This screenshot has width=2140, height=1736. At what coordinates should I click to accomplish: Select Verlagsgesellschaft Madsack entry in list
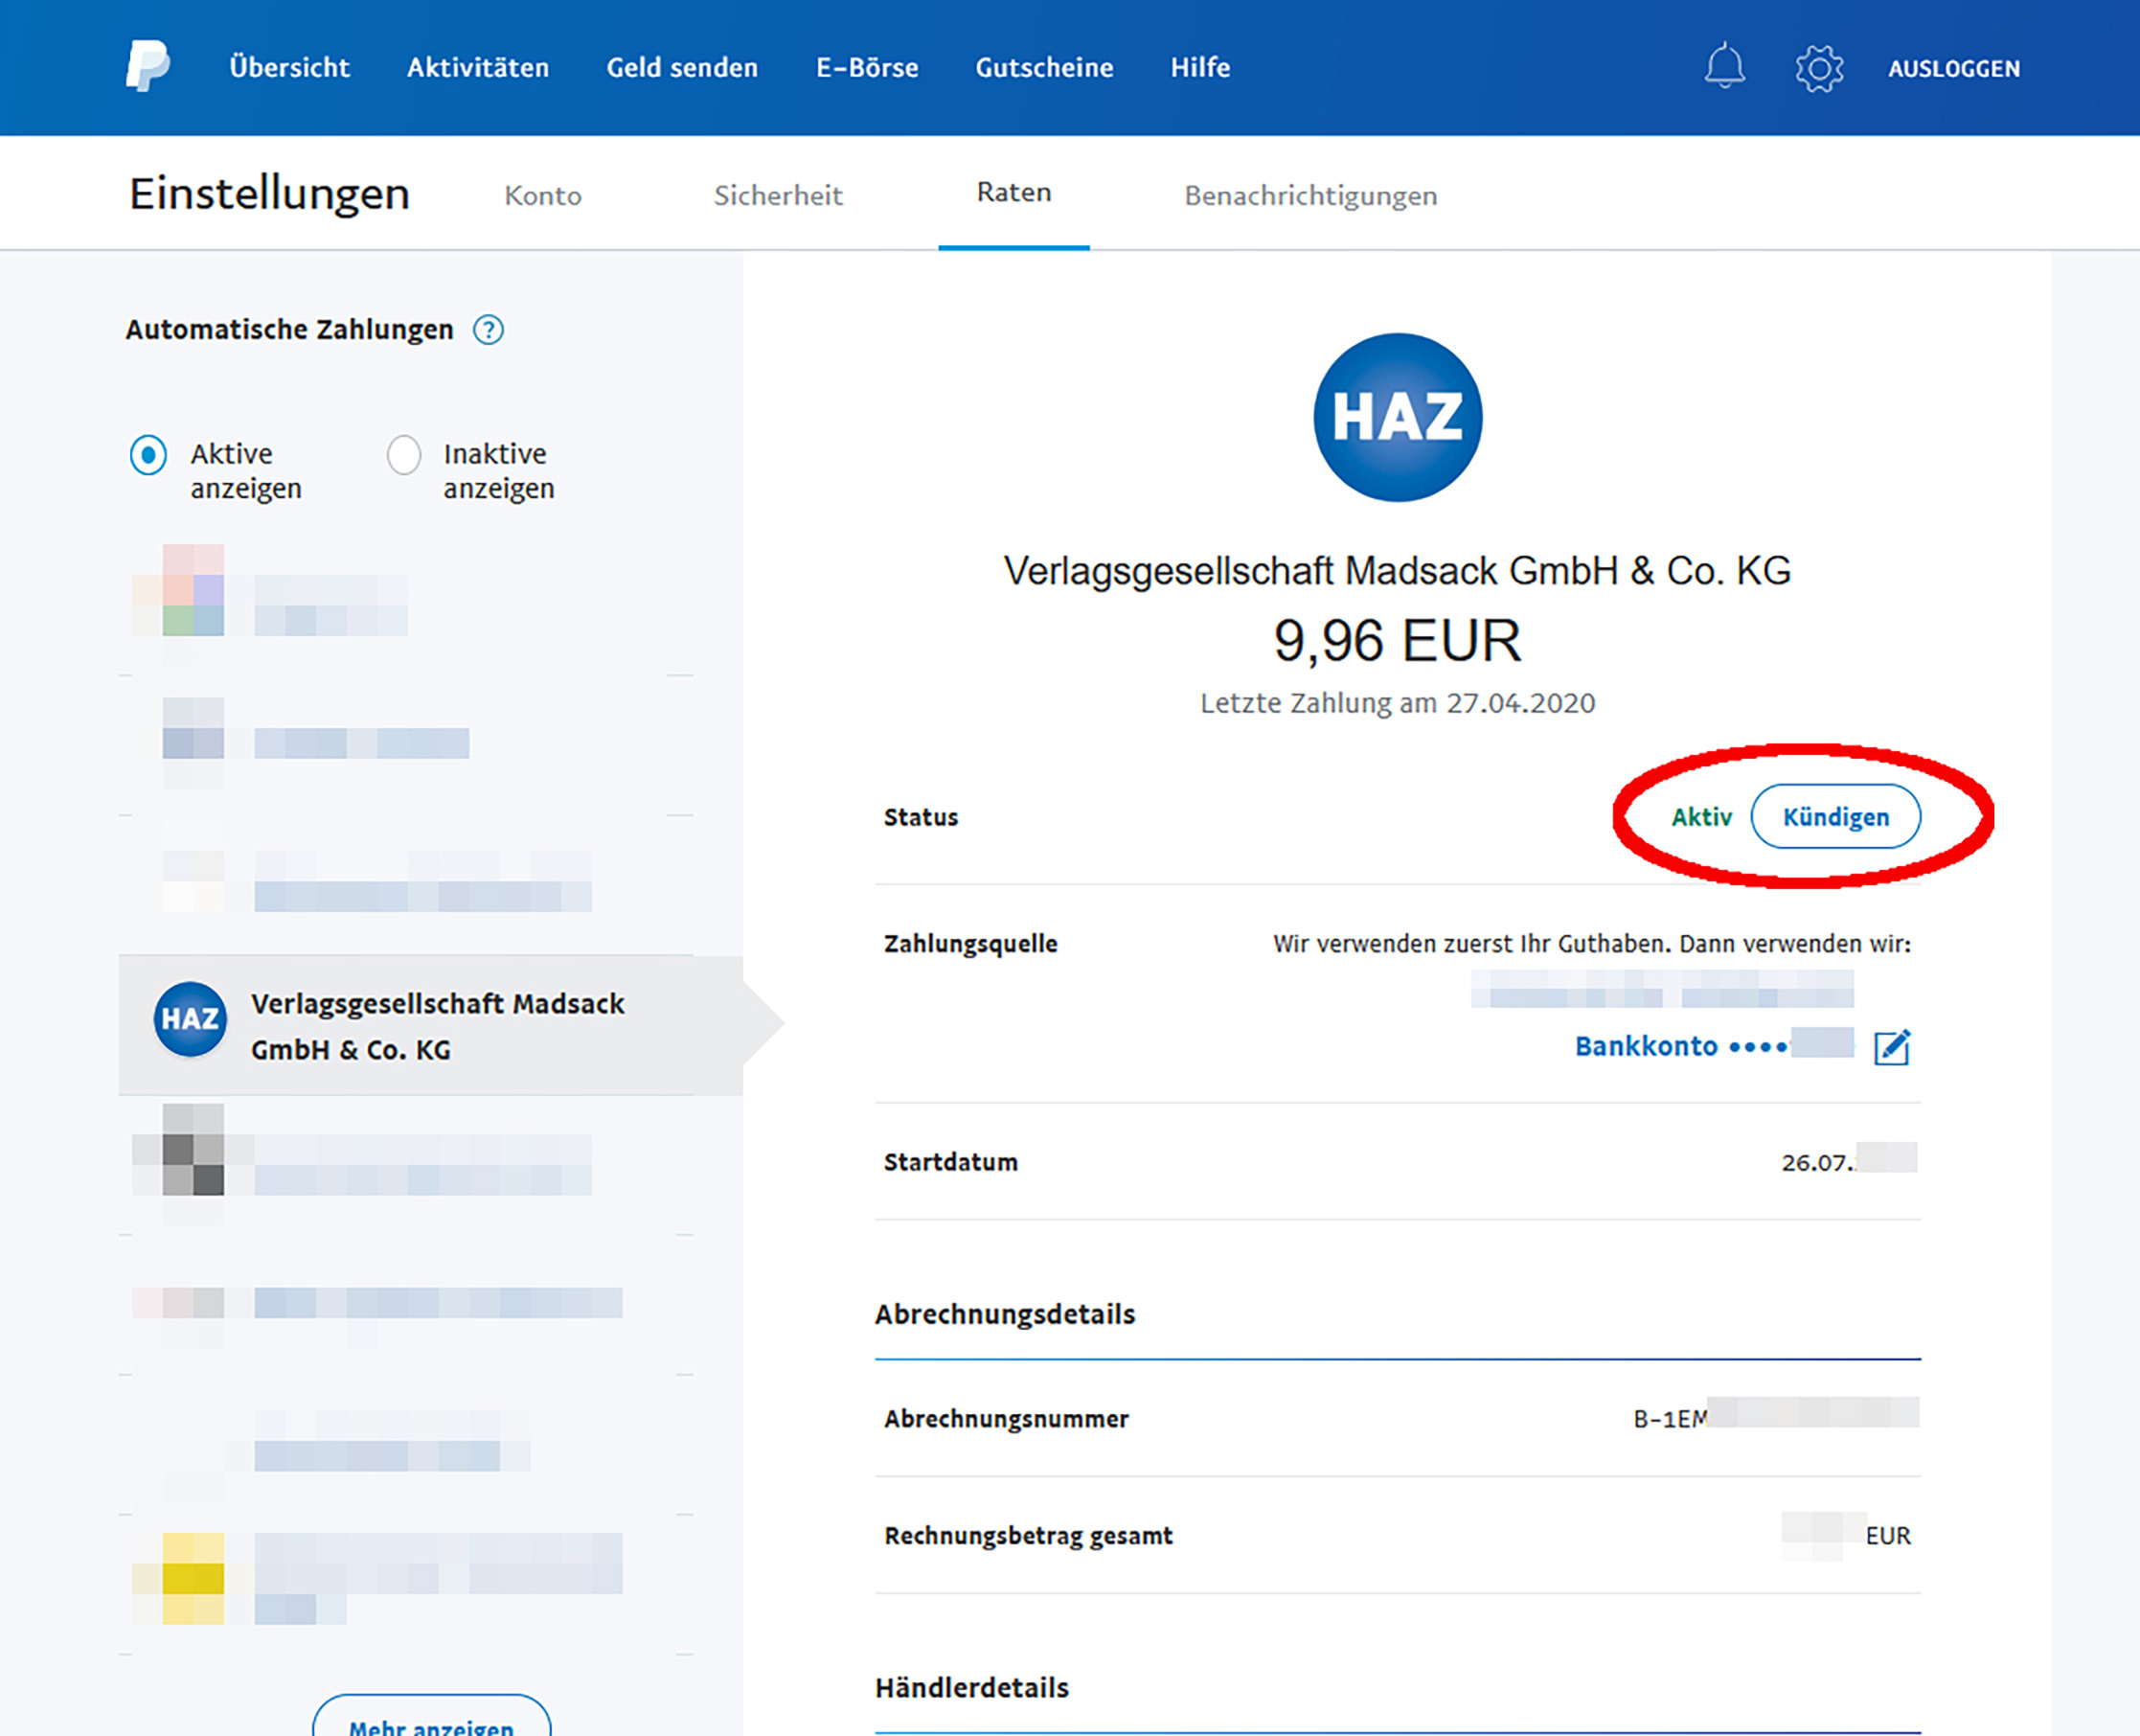tap(437, 1026)
